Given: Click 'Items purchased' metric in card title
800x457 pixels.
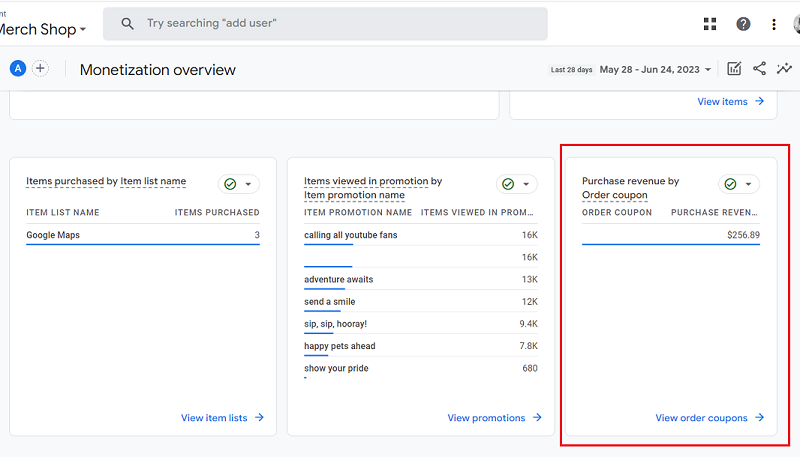Looking at the screenshot, I should [65, 181].
